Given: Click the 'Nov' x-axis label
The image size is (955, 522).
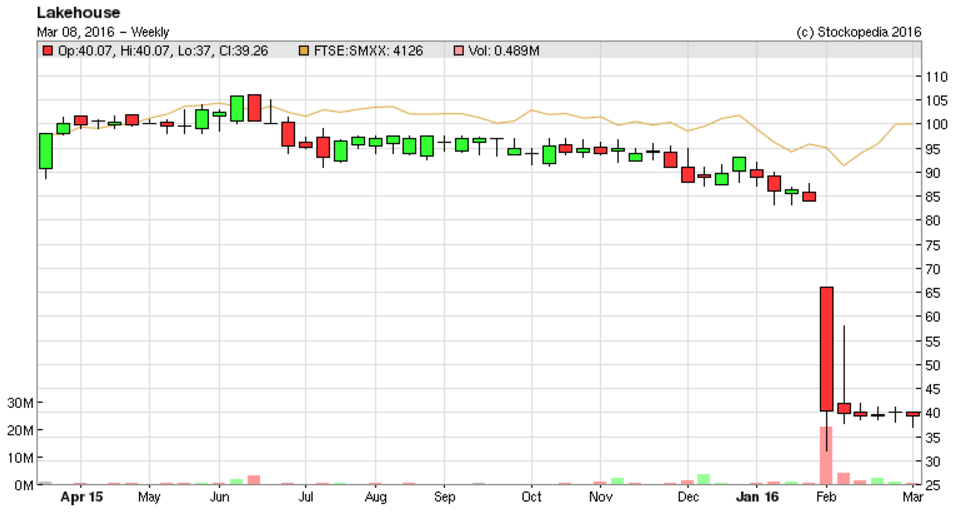Looking at the screenshot, I should tap(601, 497).
